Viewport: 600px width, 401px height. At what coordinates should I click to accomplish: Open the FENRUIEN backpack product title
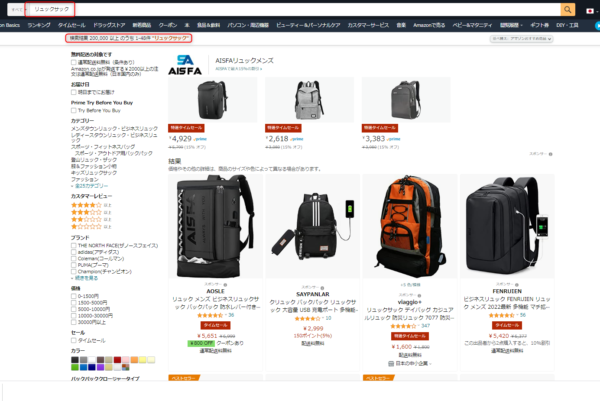pyautogui.click(x=507, y=303)
